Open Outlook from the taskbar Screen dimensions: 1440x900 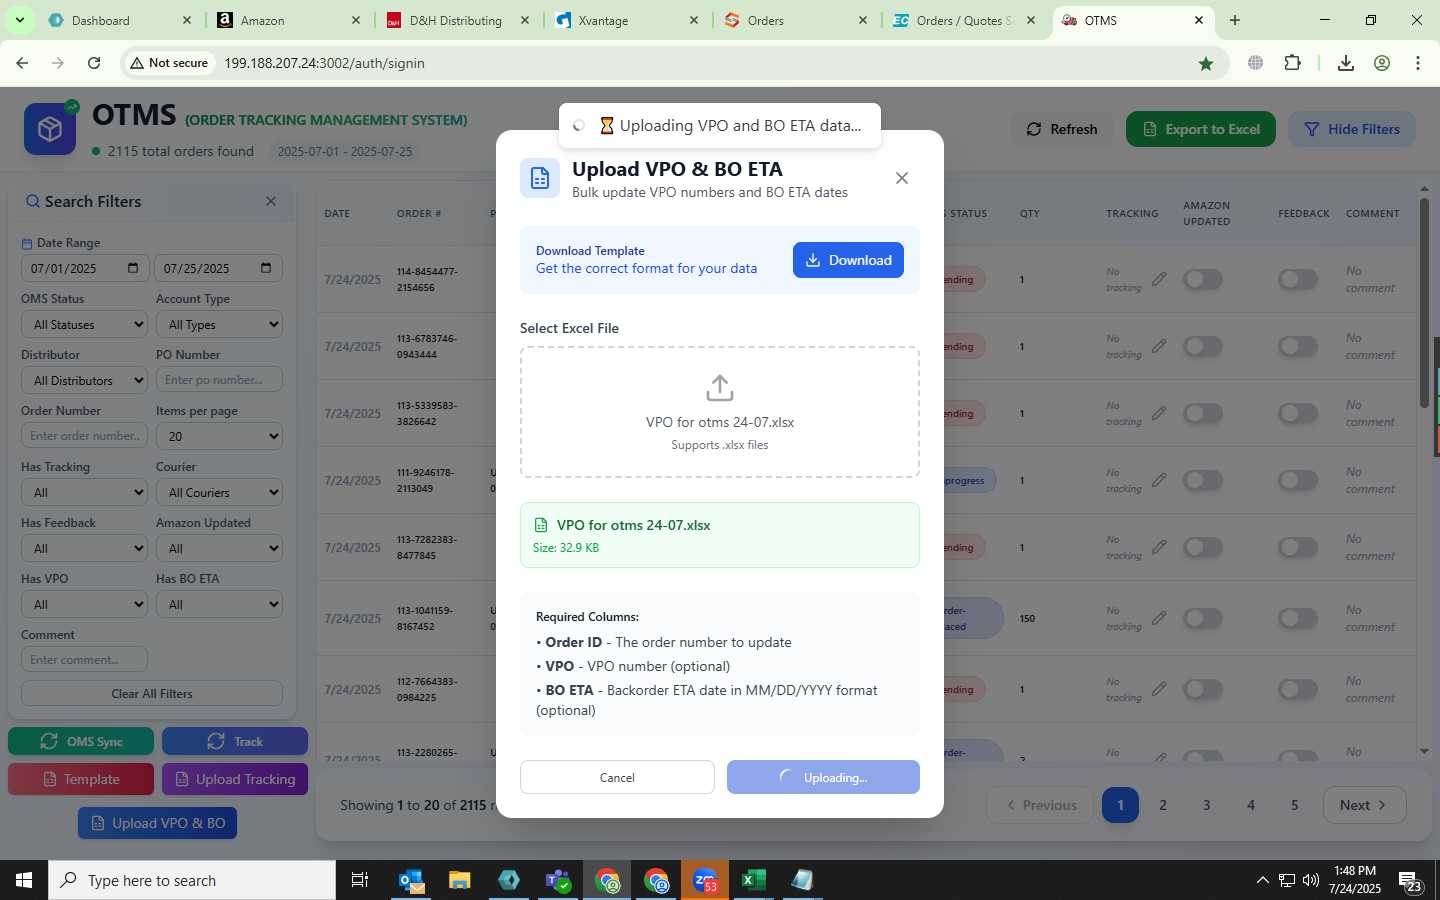tap(411, 880)
